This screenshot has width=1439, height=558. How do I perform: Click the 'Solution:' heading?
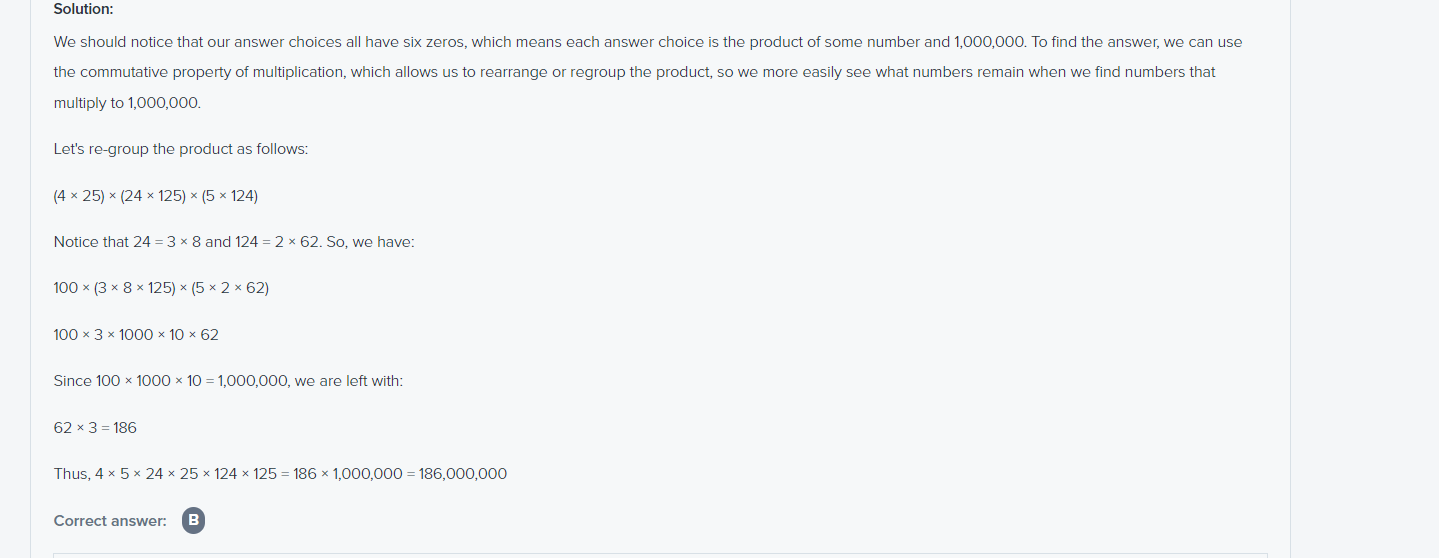pos(84,8)
